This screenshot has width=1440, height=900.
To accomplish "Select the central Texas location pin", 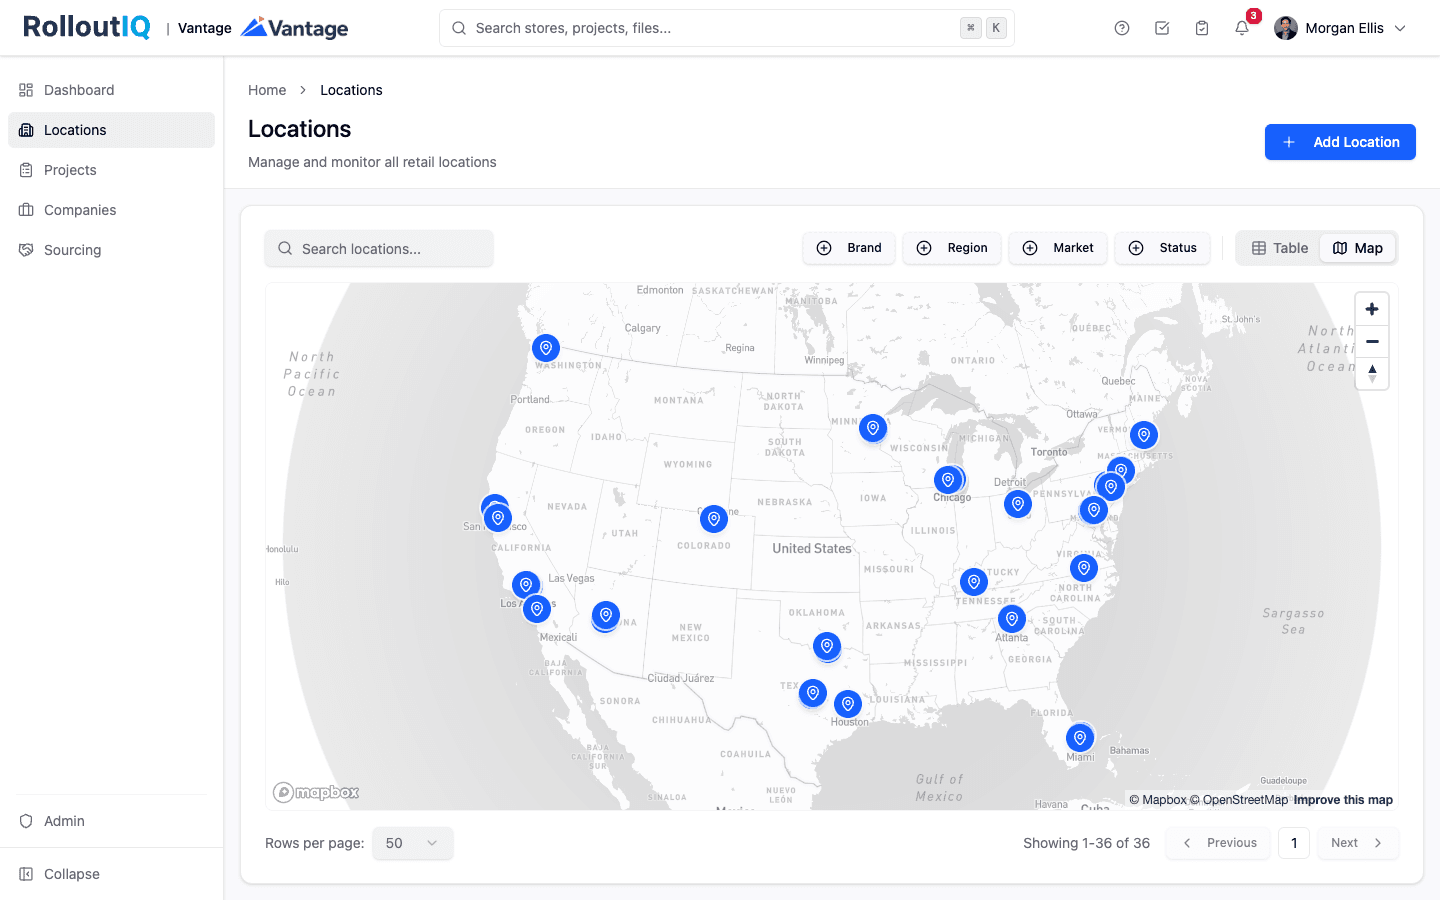I will tap(813, 692).
